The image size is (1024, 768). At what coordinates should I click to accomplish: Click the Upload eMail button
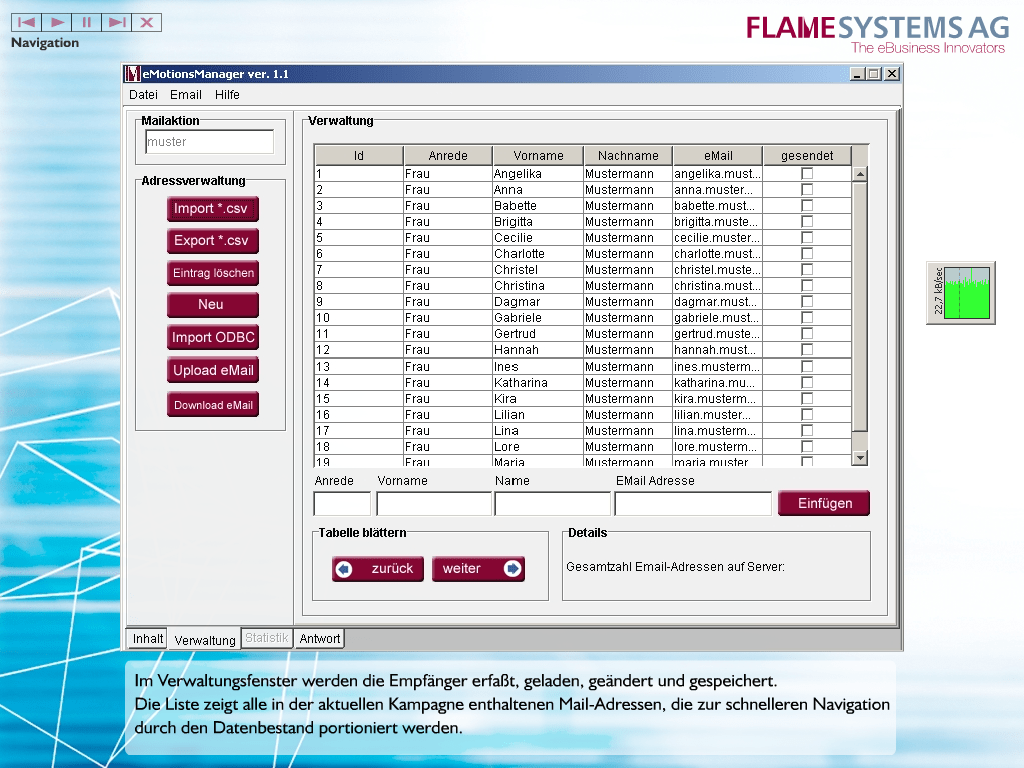click(212, 370)
